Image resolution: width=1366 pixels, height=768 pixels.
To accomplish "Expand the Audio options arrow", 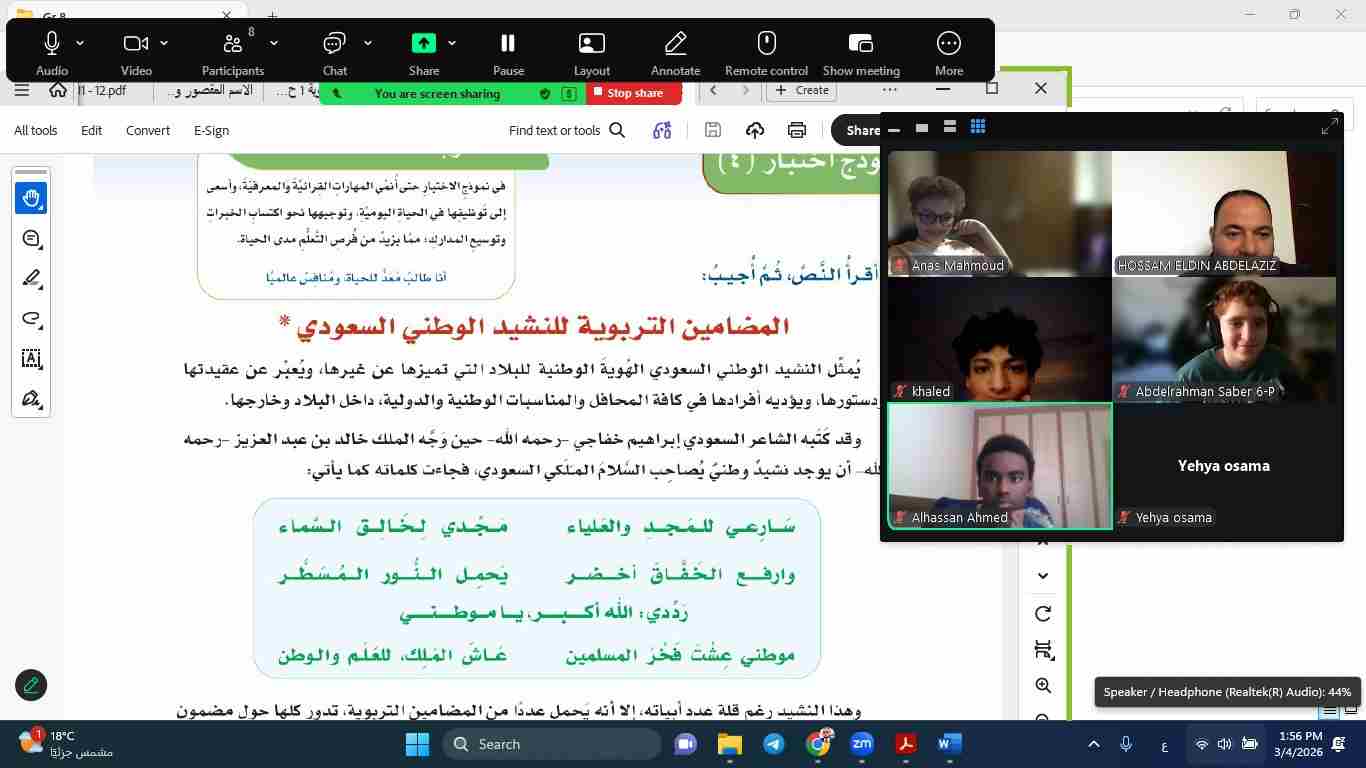I will pos(80,43).
